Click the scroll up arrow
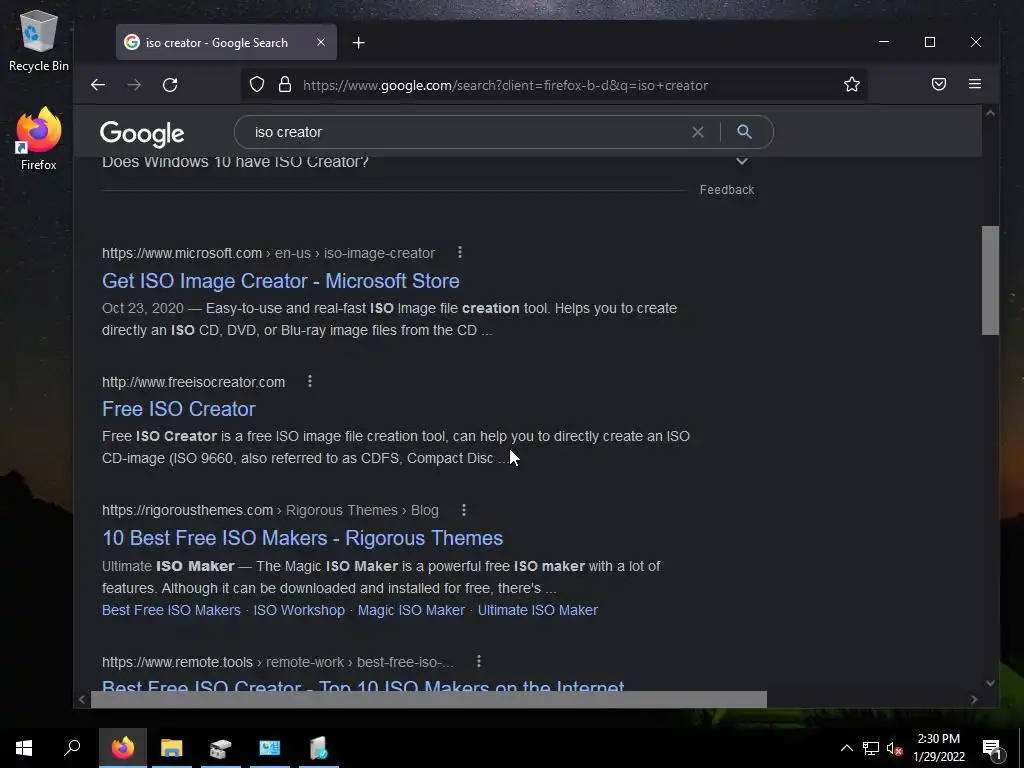This screenshot has width=1024, height=768. pyautogui.click(x=990, y=114)
